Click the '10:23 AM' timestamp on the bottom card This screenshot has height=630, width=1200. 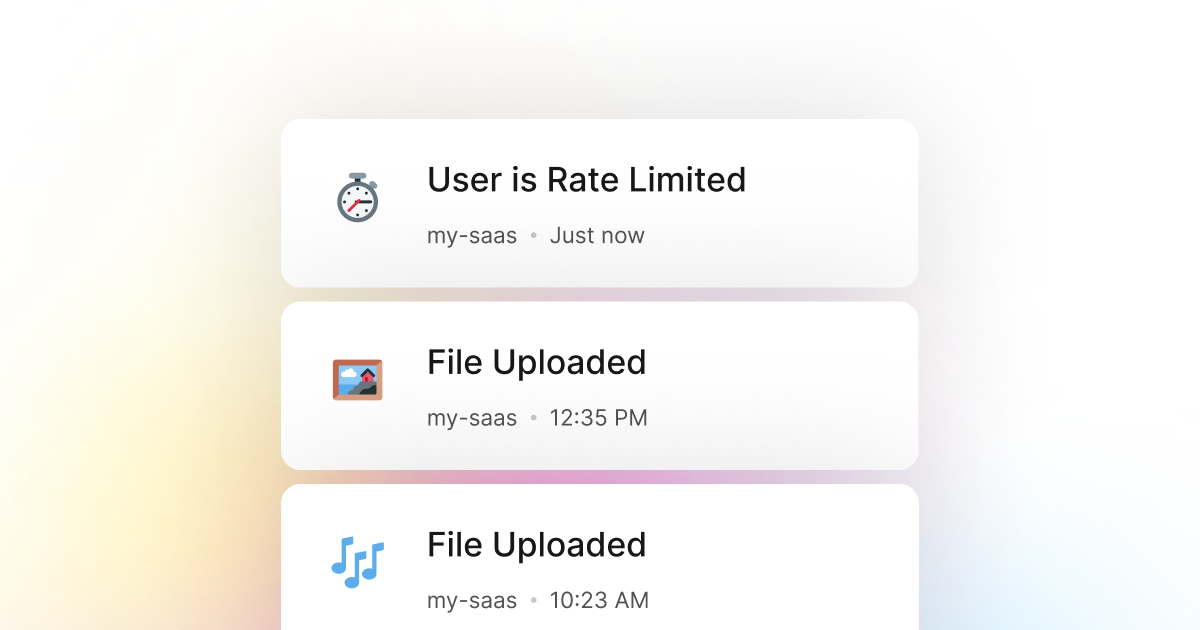599,600
